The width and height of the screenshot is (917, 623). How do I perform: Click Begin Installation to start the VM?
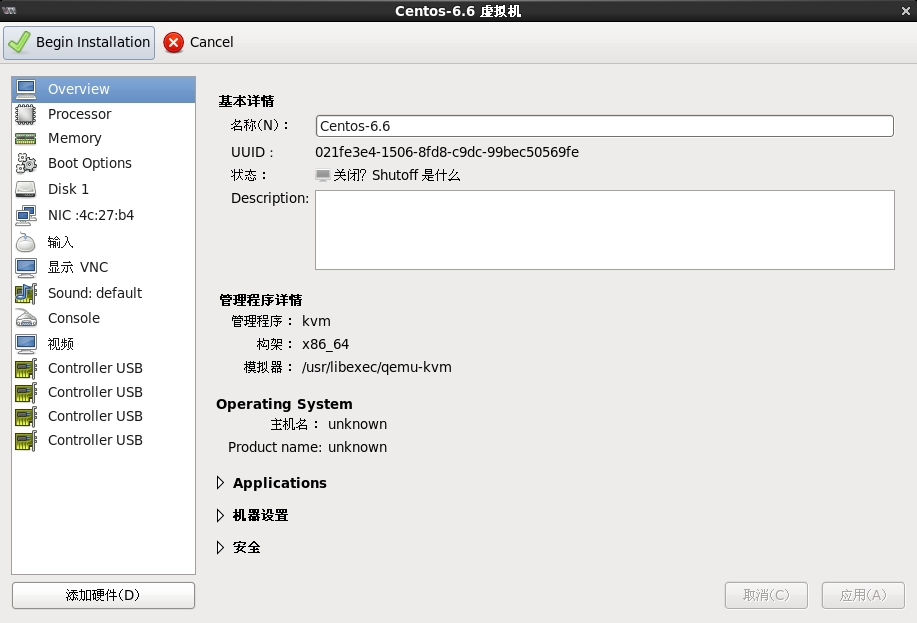[x=79, y=42]
